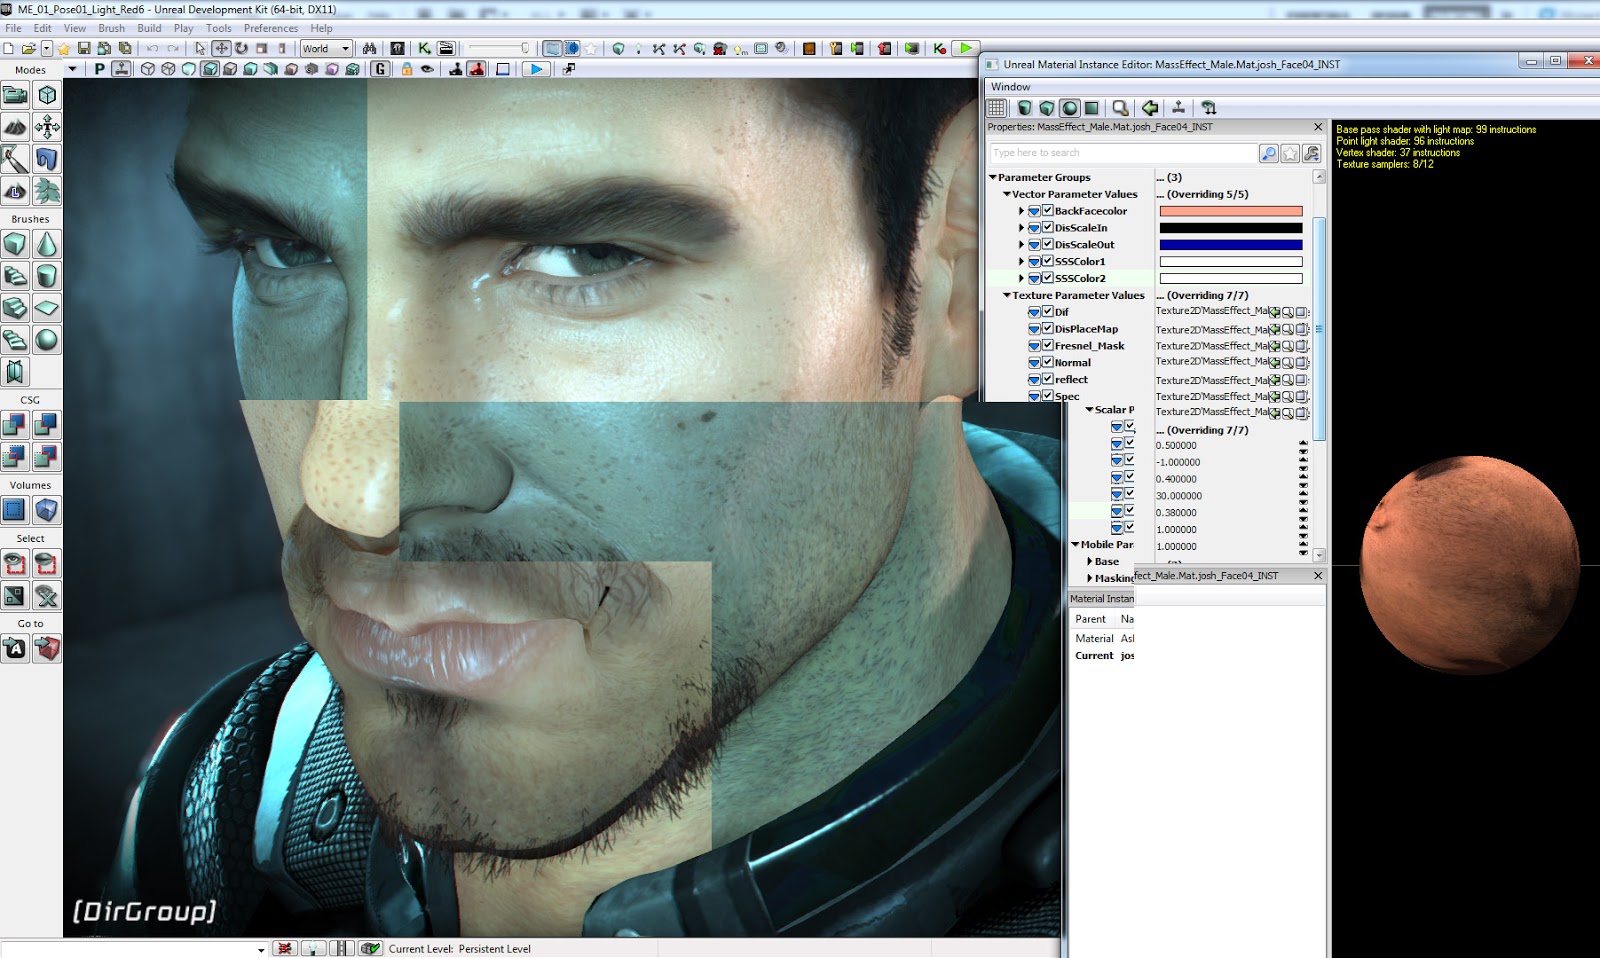Screen dimensions: 1600x958
Task: Open the Preferences menu
Action: tap(271, 28)
